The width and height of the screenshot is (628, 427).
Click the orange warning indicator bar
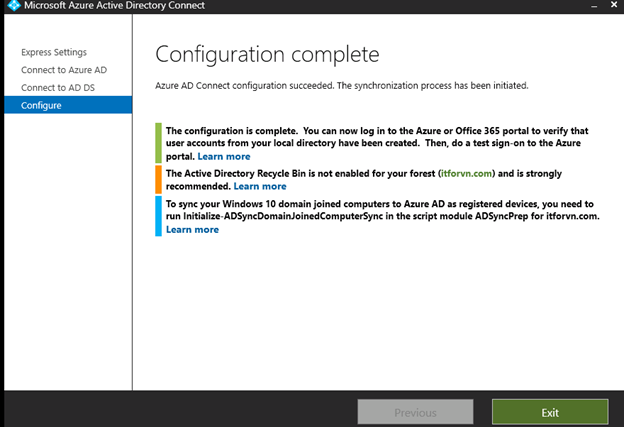pyautogui.click(x=158, y=179)
